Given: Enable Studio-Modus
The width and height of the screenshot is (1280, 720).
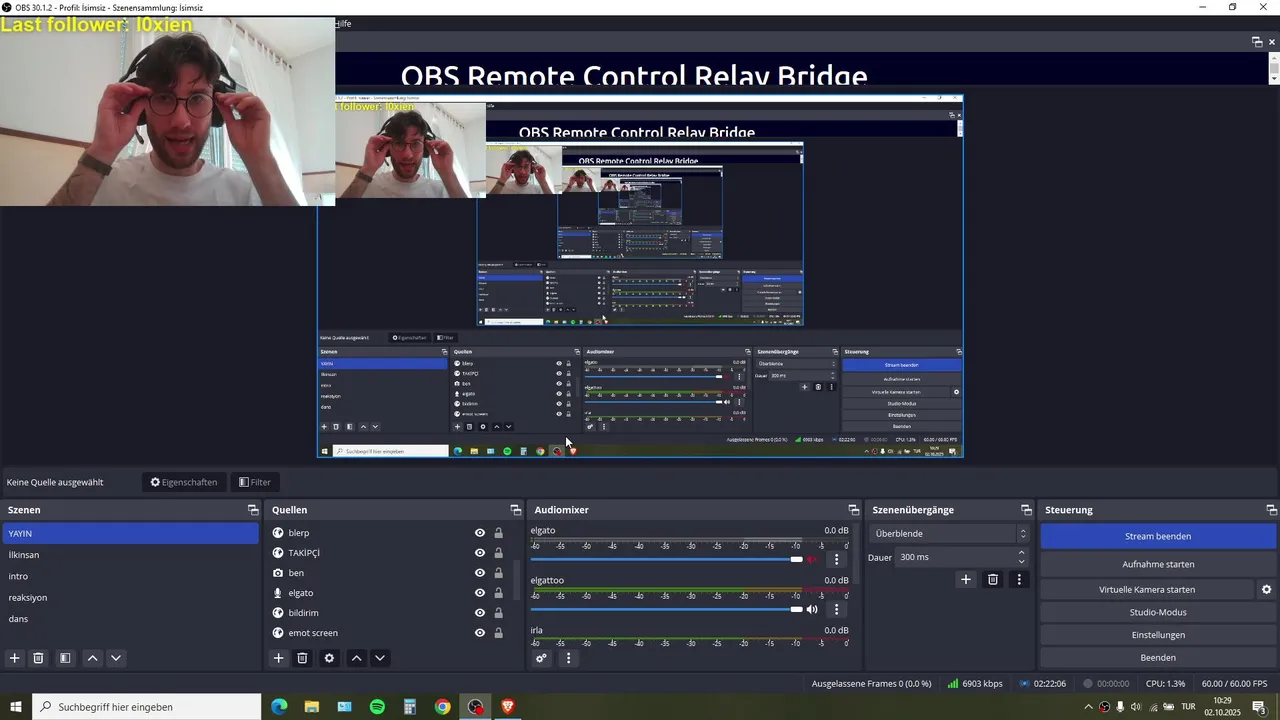Looking at the screenshot, I should coord(1158,612).
